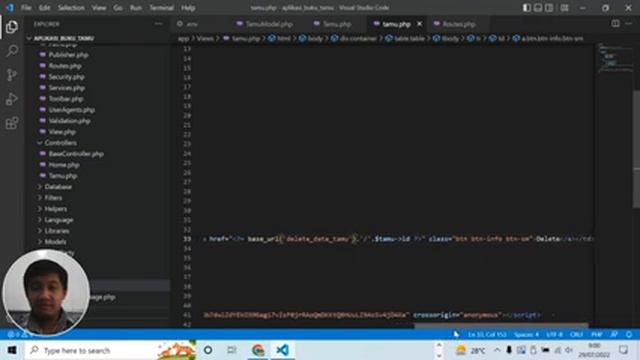Switch to the TamuModel.php tab
640x360 pixels.
coord(268,24)
